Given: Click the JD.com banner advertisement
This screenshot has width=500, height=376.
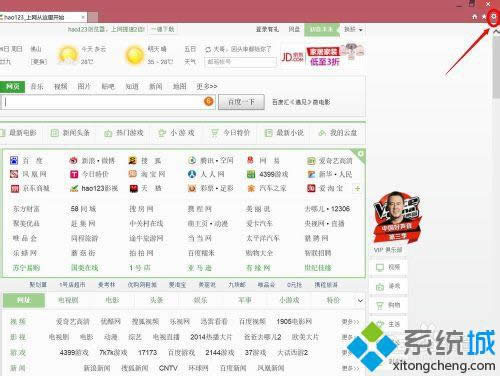Looking at the screenshot, I should (323, 55).
